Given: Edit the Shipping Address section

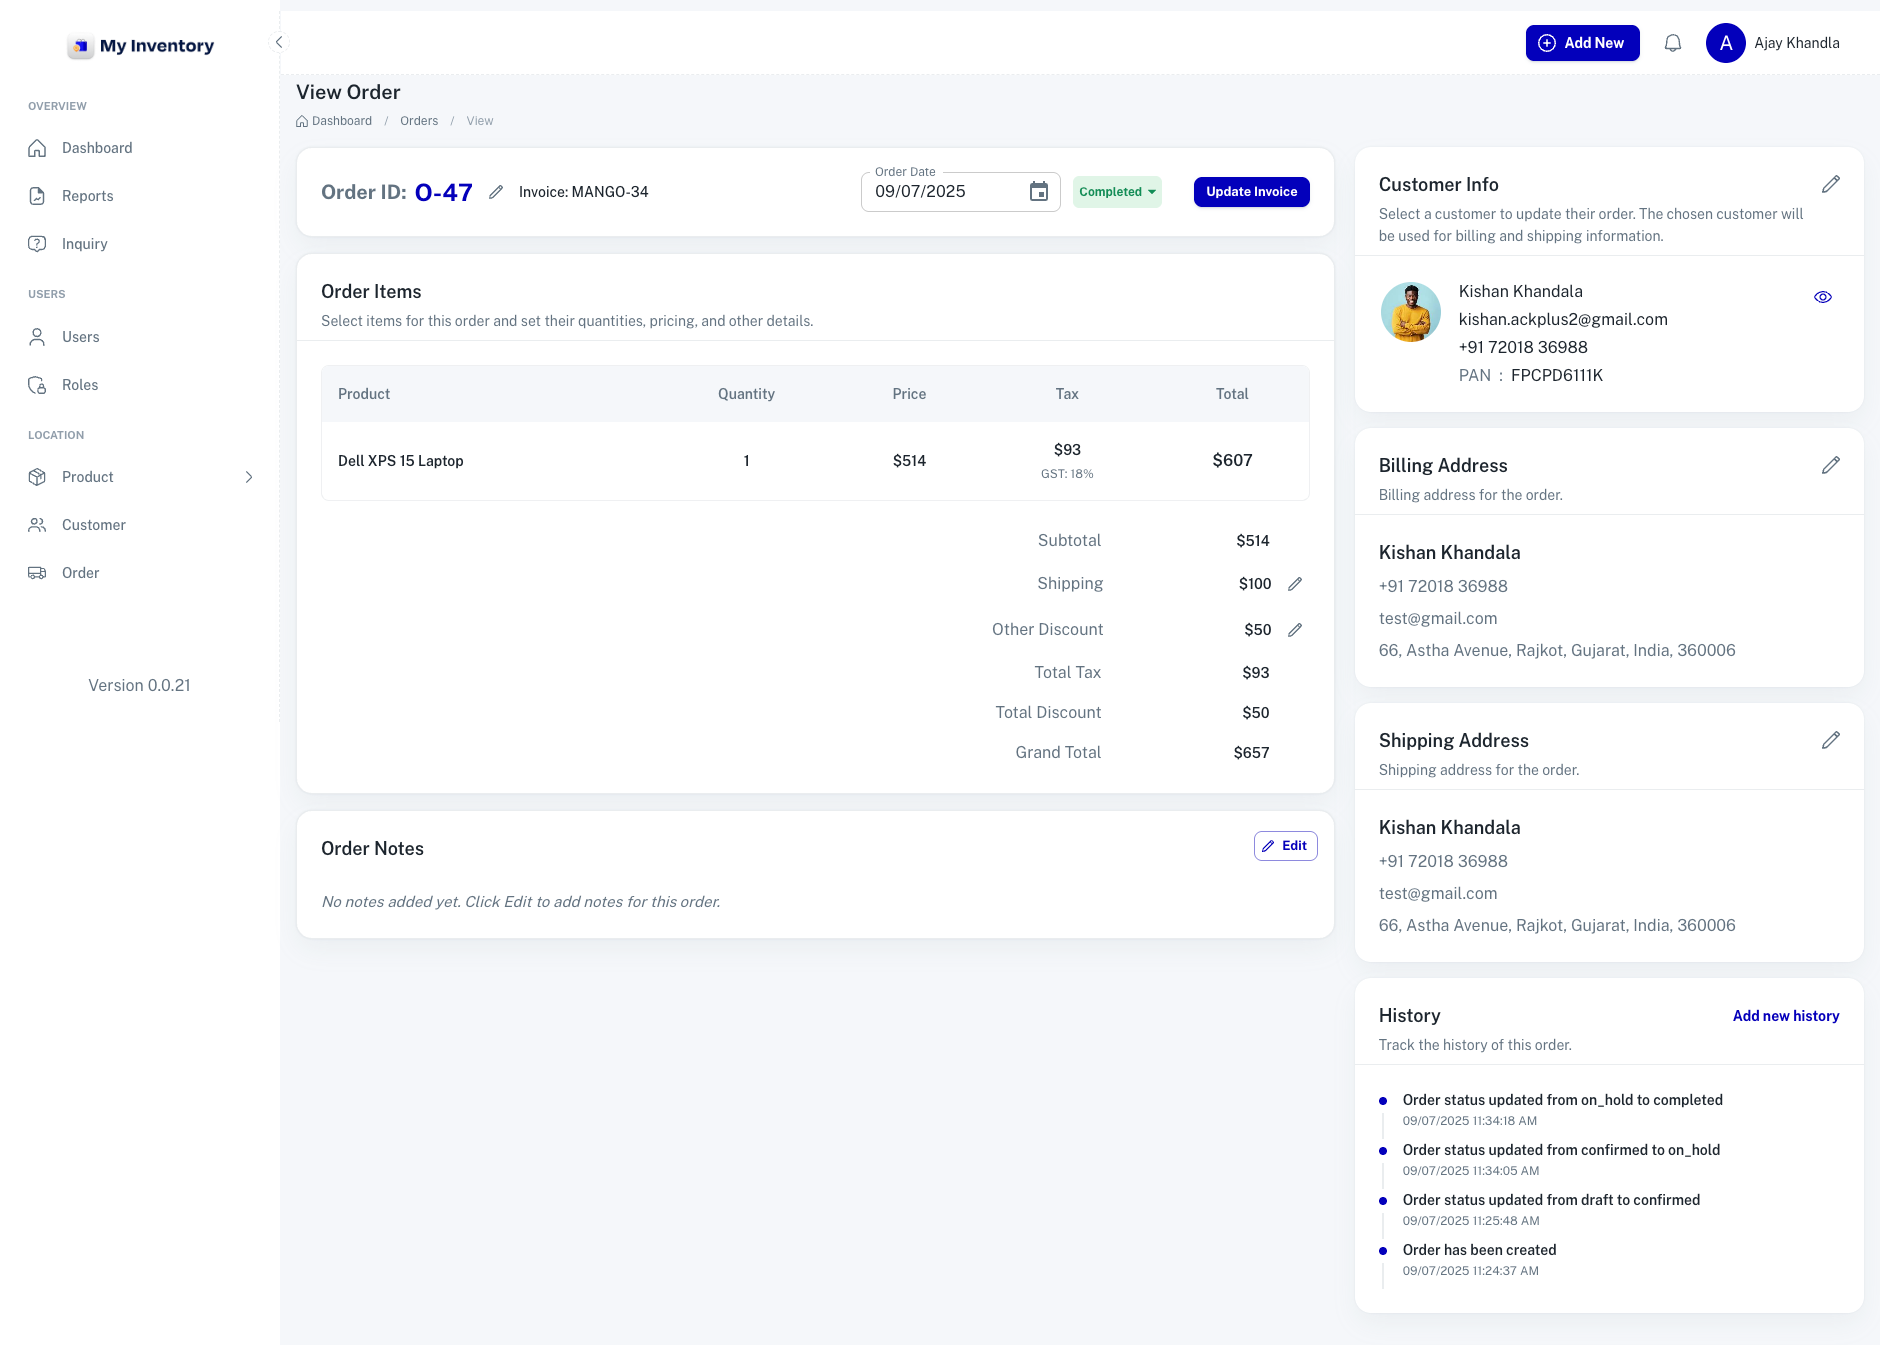Looking at the screenshot, I should click(x=1830, y=741).
